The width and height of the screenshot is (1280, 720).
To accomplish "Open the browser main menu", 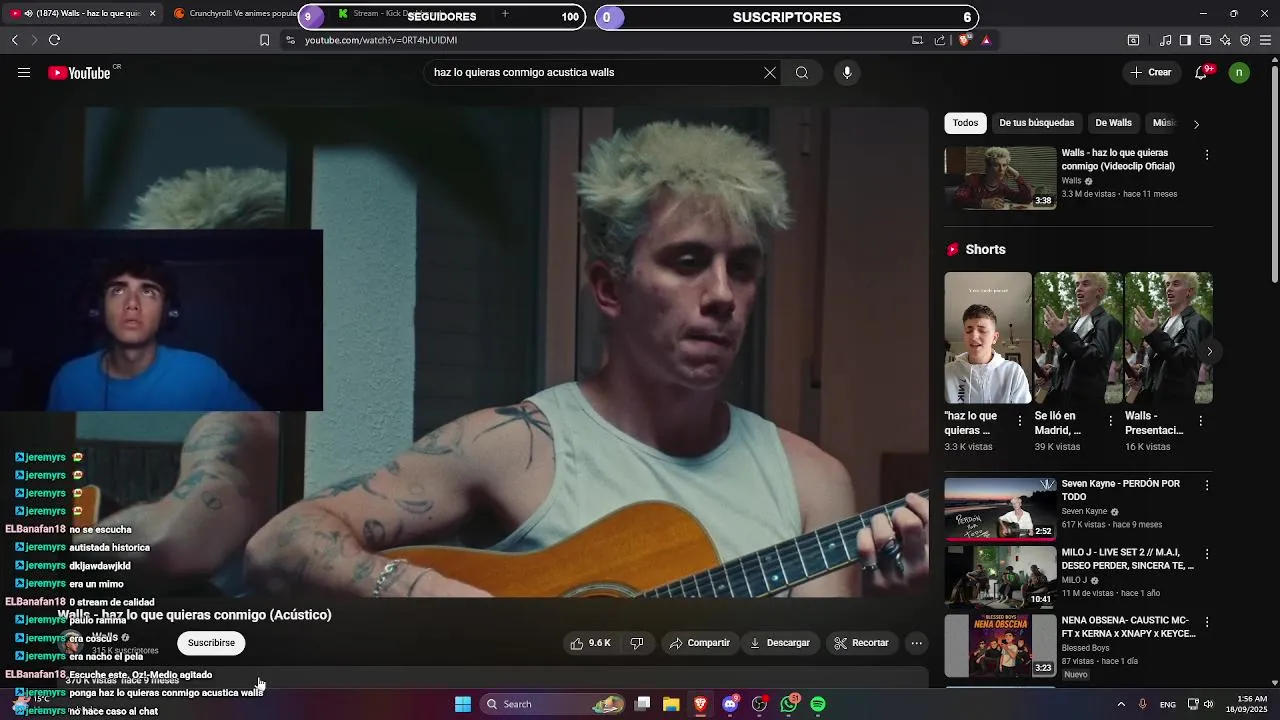I will click(1266, 40).
